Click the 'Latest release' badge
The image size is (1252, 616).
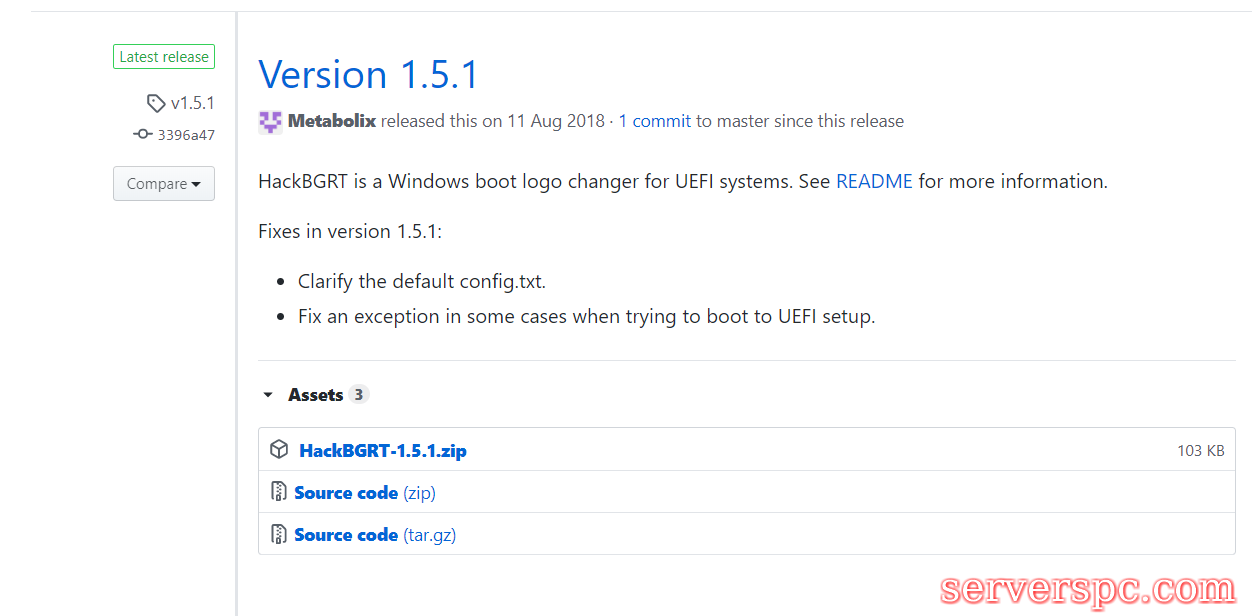click(x=164, y=57)
